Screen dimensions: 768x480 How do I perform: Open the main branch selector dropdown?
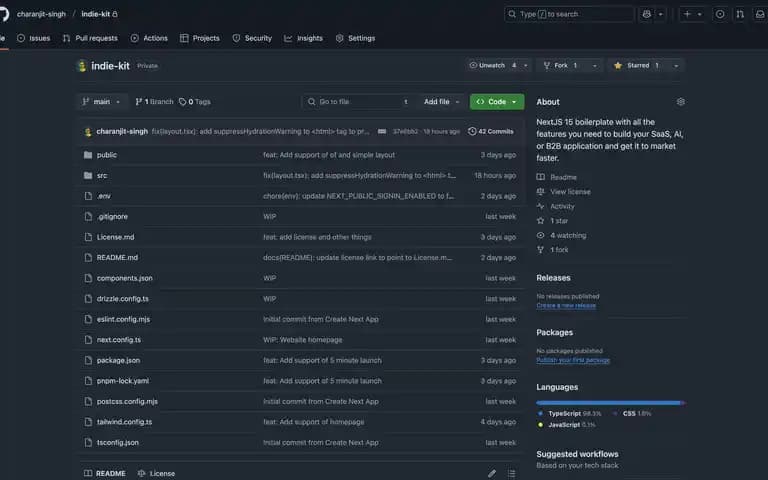[x=102, y=101]
